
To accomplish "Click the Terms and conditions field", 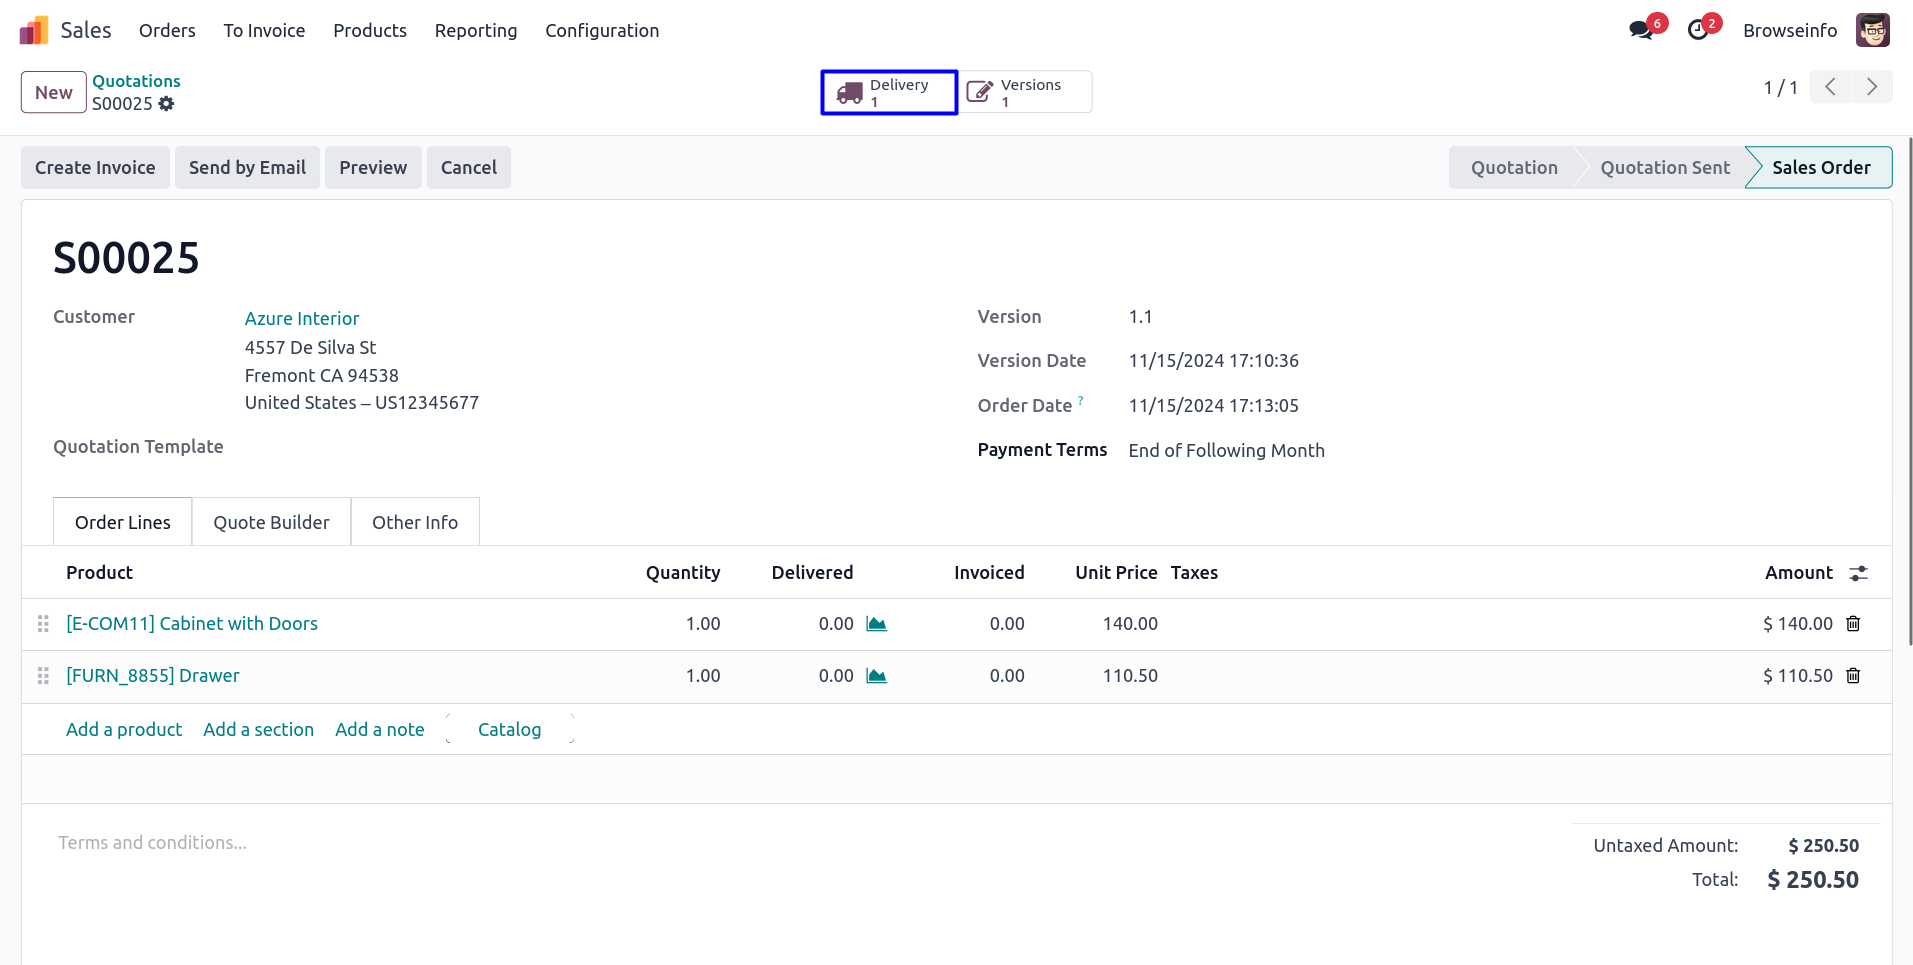I will (152, 843).
